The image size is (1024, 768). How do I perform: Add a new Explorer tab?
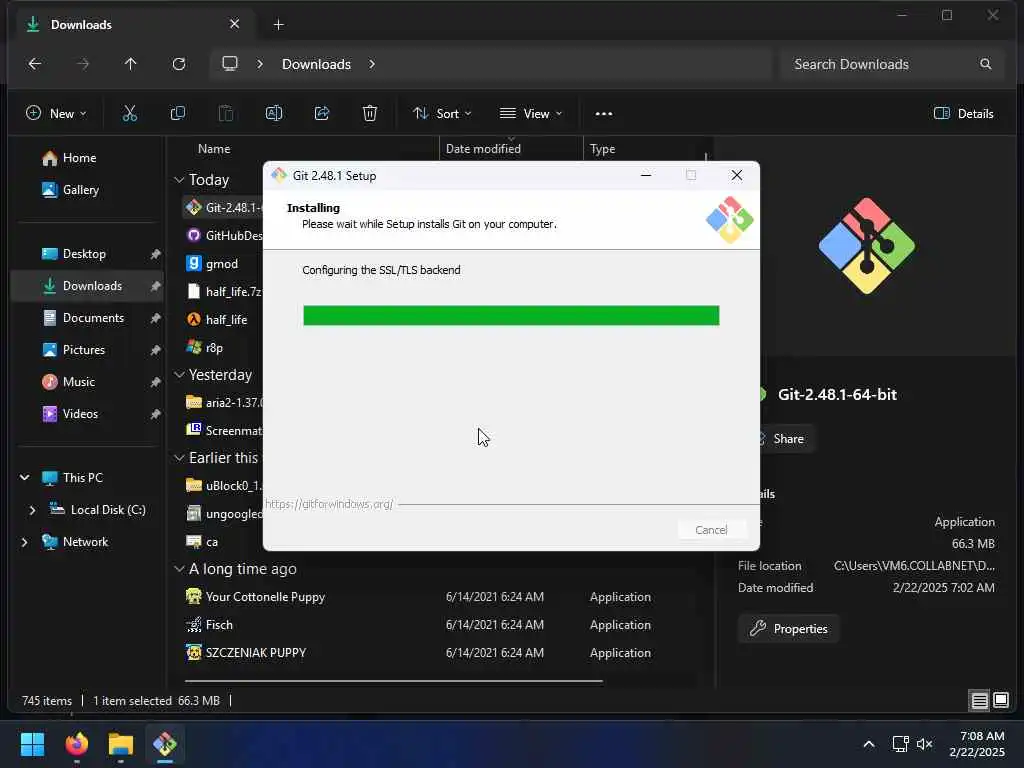(278, 25)
